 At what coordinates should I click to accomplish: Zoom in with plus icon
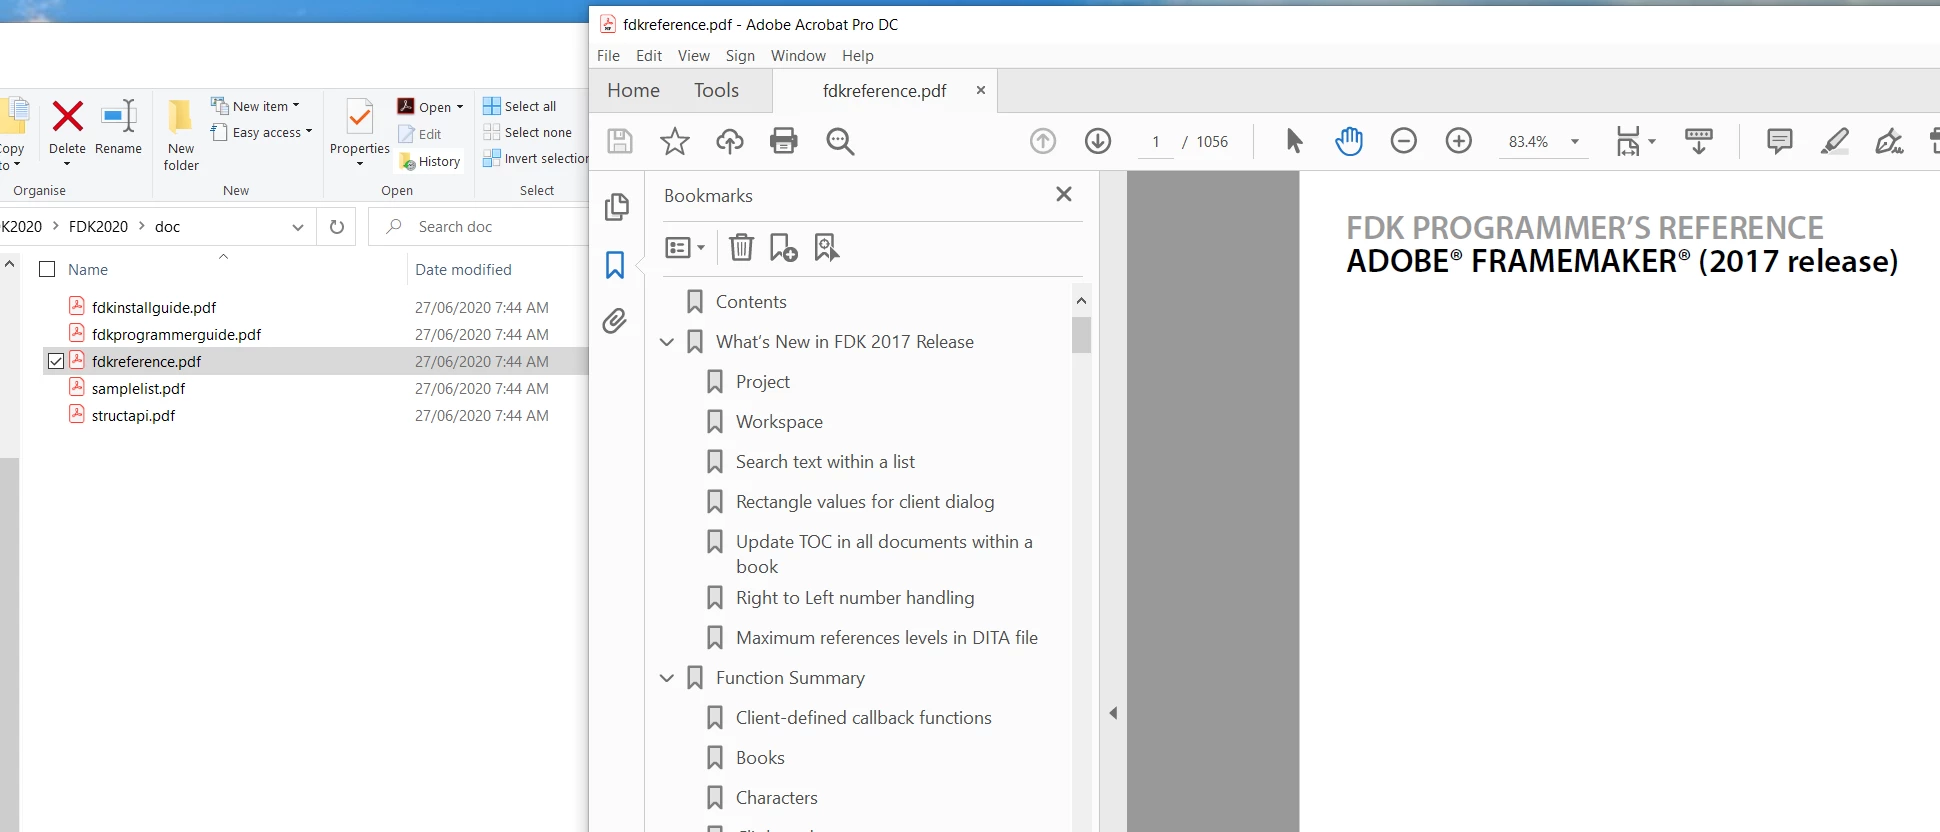click(1459, 141)
